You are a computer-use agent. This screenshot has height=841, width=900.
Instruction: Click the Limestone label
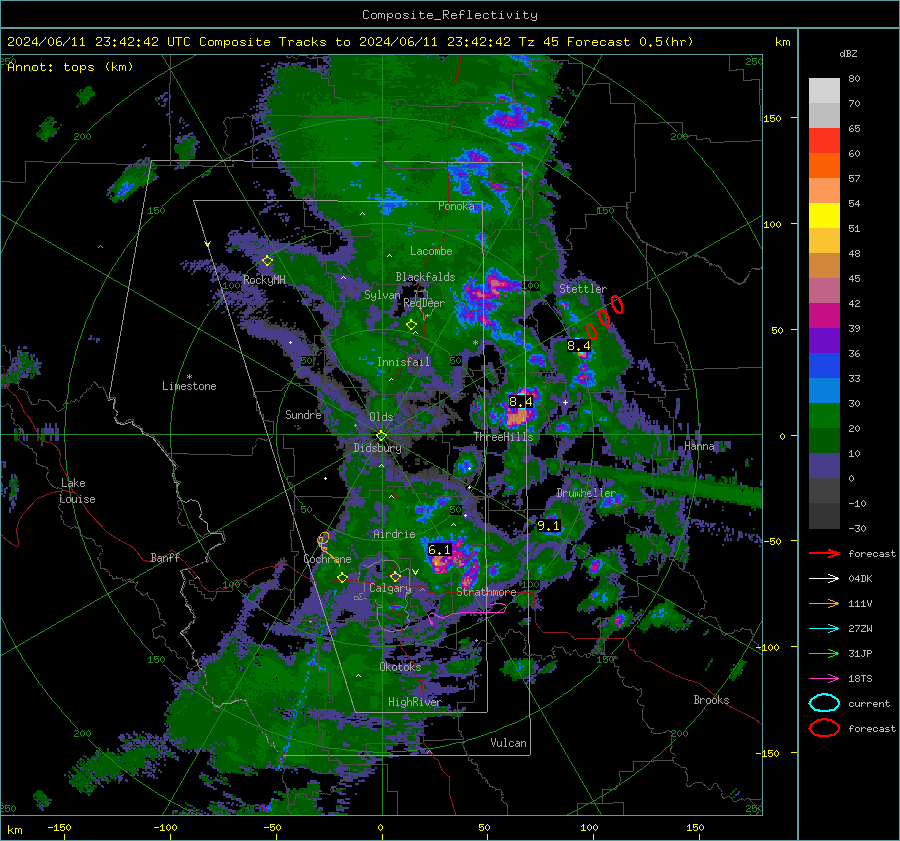(x=189, y=386)
